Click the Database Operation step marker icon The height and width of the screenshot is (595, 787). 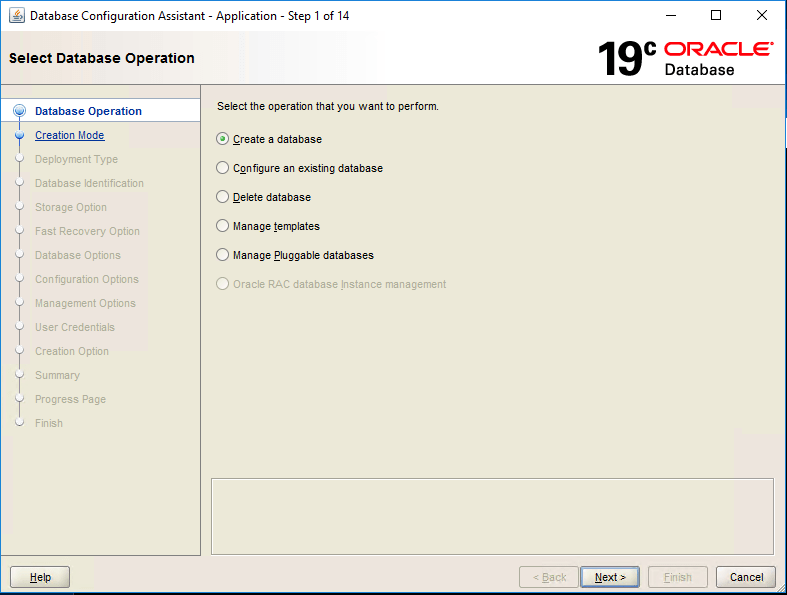[20, 111]
